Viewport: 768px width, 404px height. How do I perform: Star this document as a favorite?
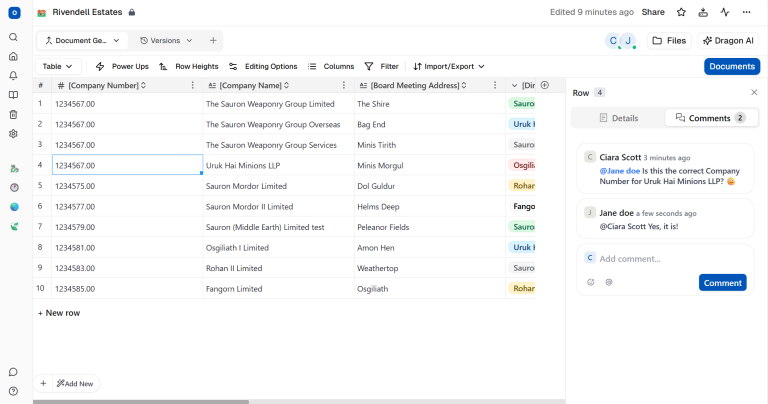coord(681,12)
